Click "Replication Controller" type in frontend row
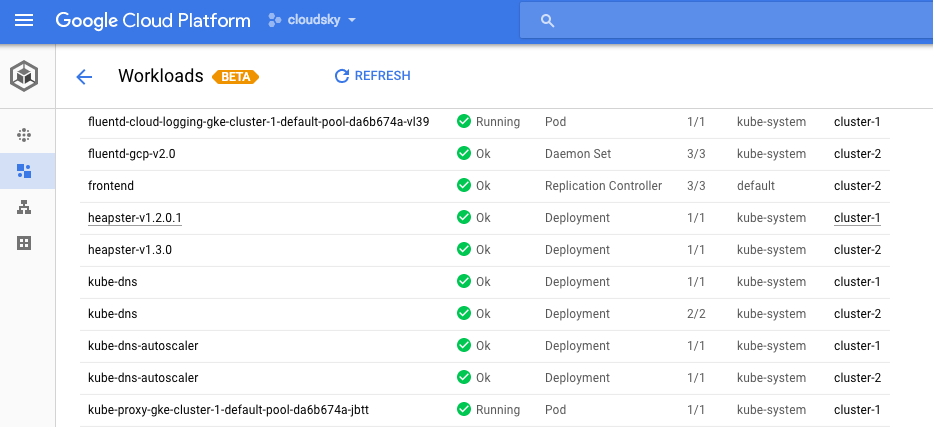Image resolution: width=933 pixels, height=427 pixels. [x=603, y=186]
